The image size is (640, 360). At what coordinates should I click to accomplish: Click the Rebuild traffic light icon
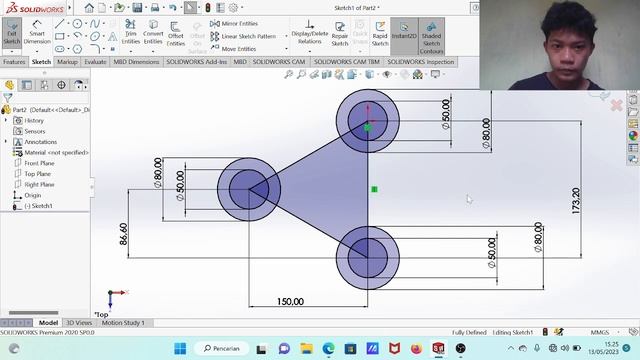coord(208,7)
